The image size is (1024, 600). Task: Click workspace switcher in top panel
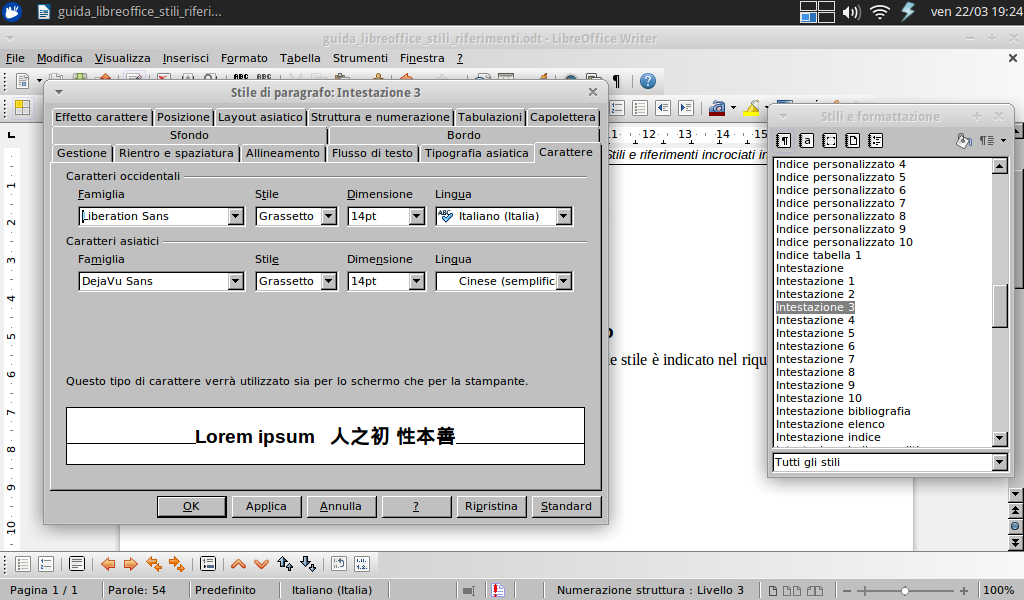[x=817, y=12]
